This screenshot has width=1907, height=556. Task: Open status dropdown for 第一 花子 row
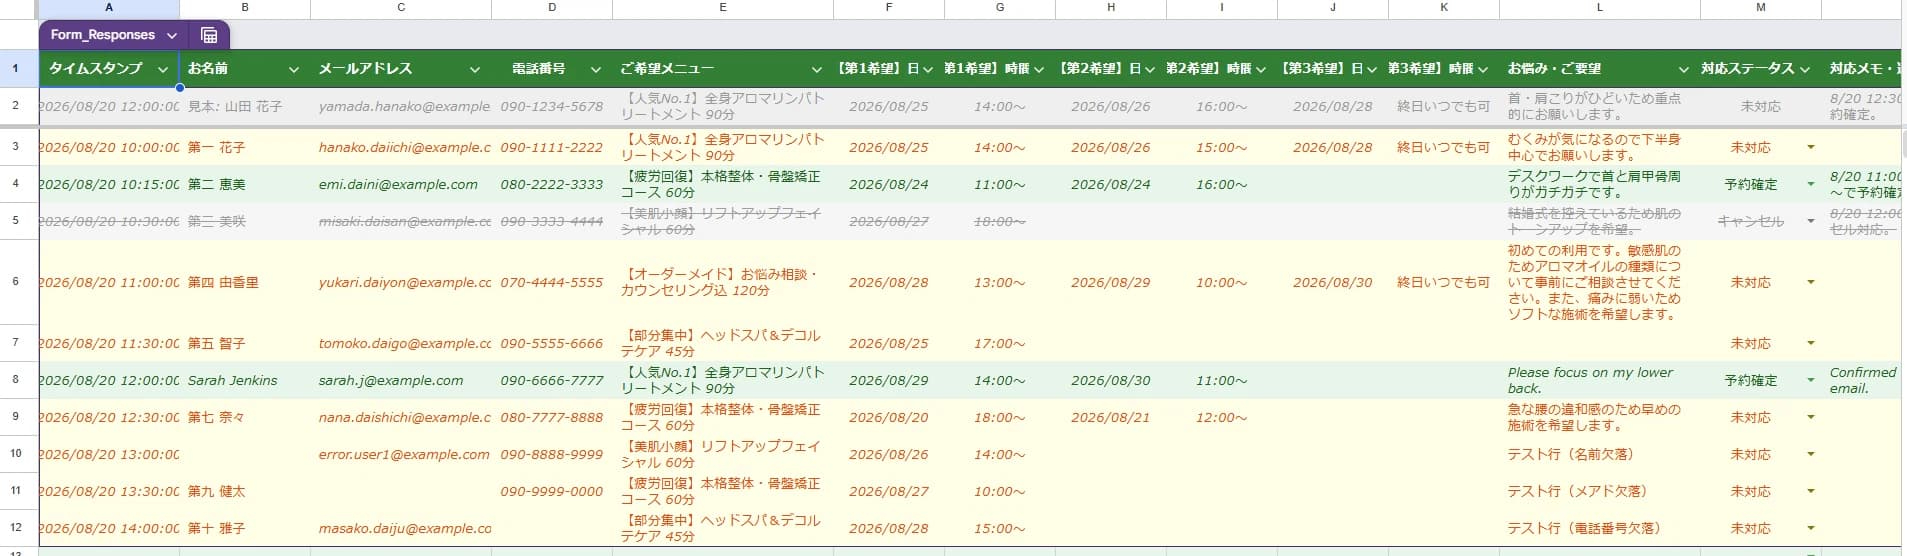[x=1810, y=147]
